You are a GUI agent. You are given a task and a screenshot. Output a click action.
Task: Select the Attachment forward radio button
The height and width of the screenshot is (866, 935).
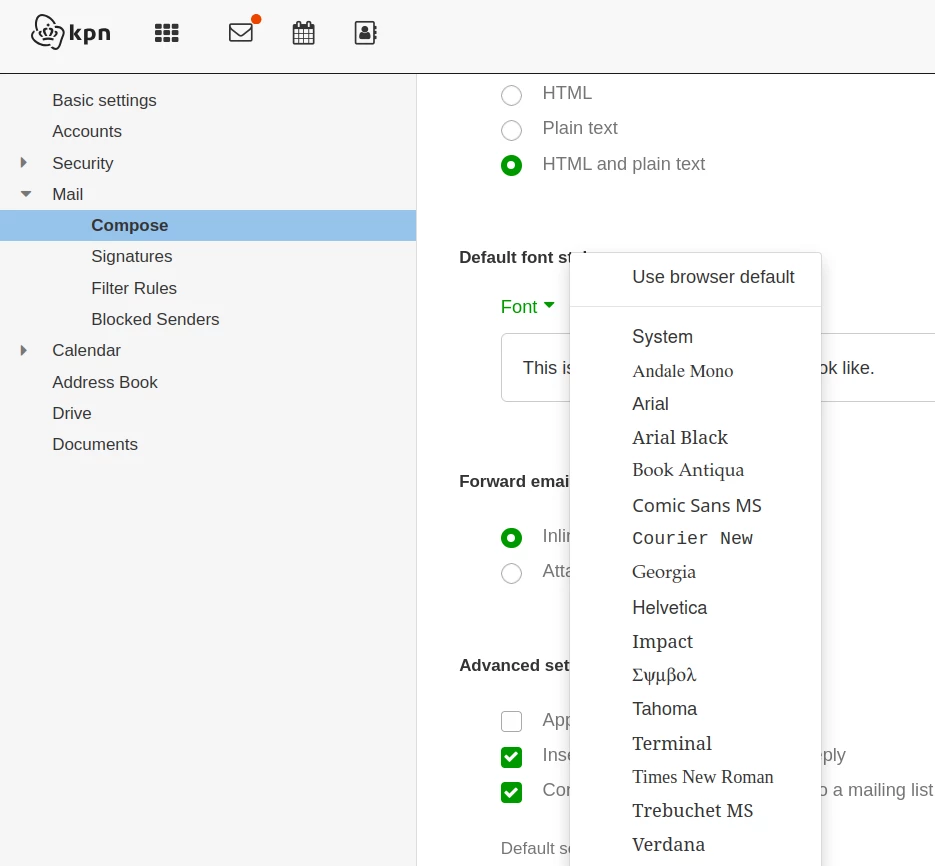[x=511, y=573]
